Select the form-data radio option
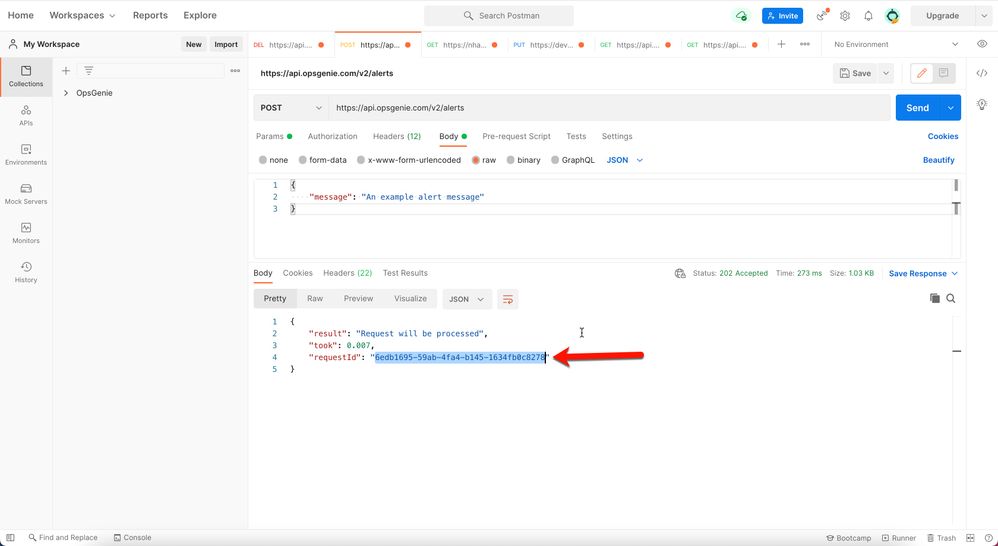Viewport: 998px width, 546px height. click(x=302, y=160)
